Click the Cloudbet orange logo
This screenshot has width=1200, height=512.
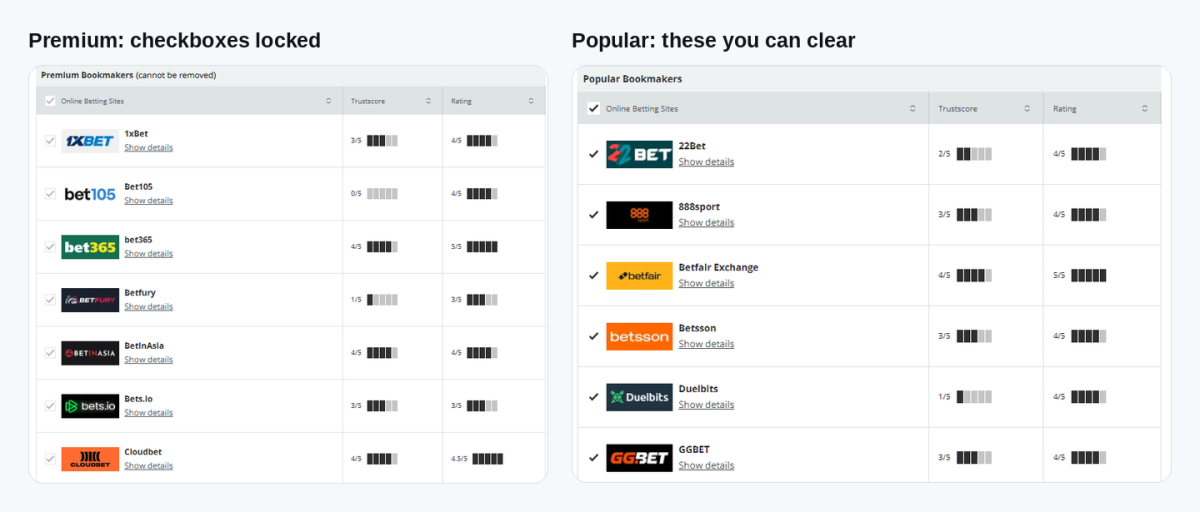click(x=90, y=459)
